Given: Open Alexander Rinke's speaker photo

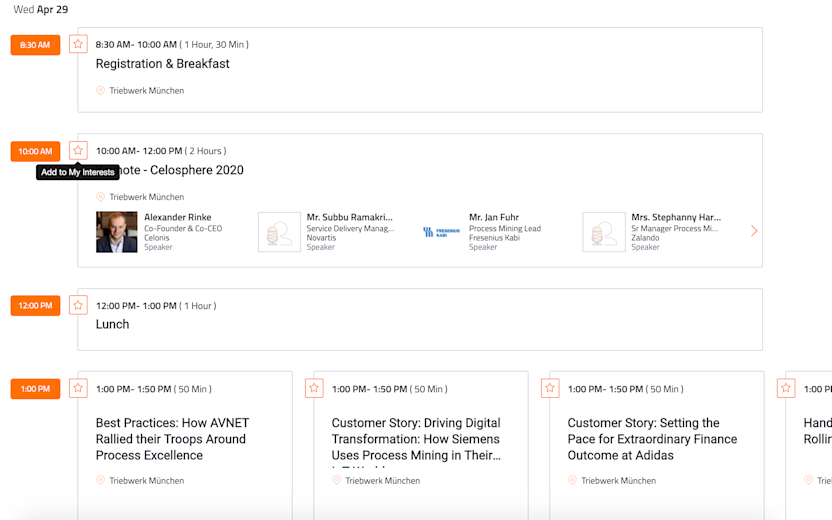Looking at the screenshot, I should pyautogui.click(x=117, y=232).
